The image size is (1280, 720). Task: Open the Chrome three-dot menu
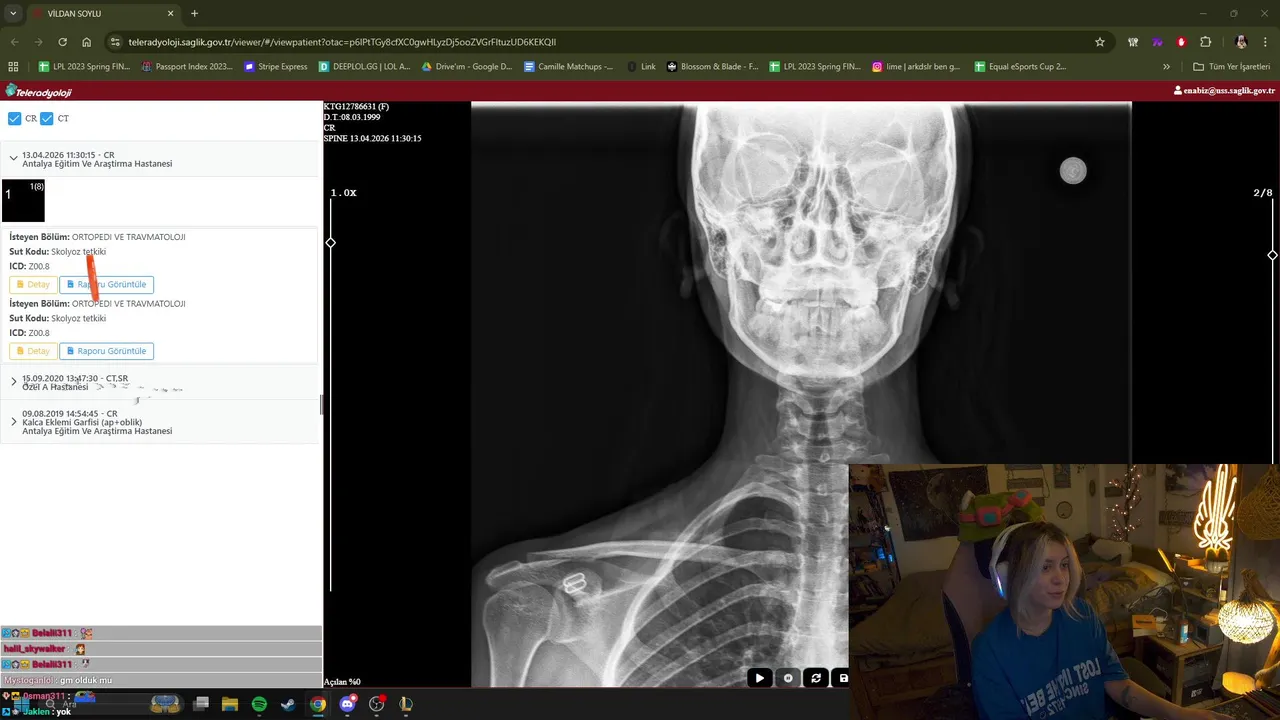point(1266,42)
